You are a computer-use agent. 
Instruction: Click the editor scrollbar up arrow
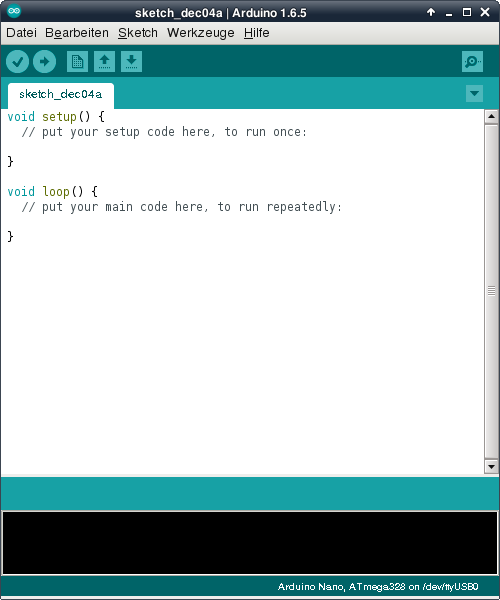click(491, 116)
